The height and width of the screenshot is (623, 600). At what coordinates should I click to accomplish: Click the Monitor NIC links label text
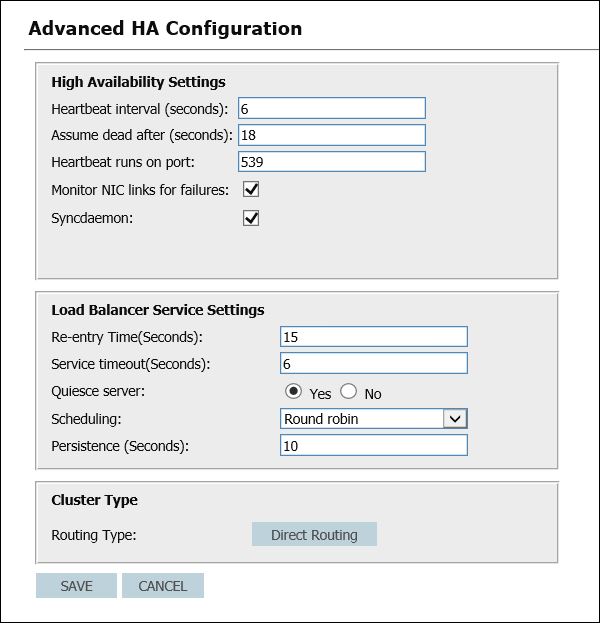(140, 190)
